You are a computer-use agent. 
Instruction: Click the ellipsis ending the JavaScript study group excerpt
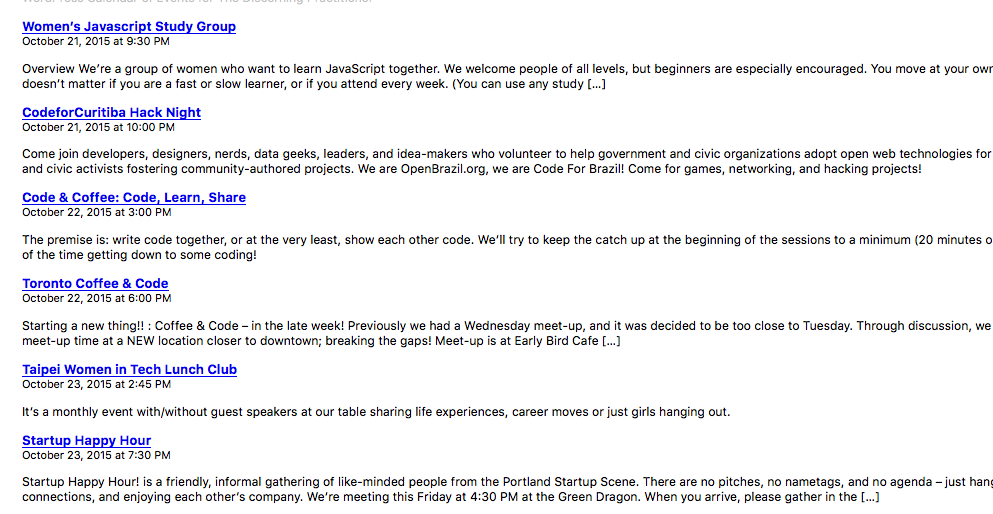pyautogui.click(x=596, y=83)
